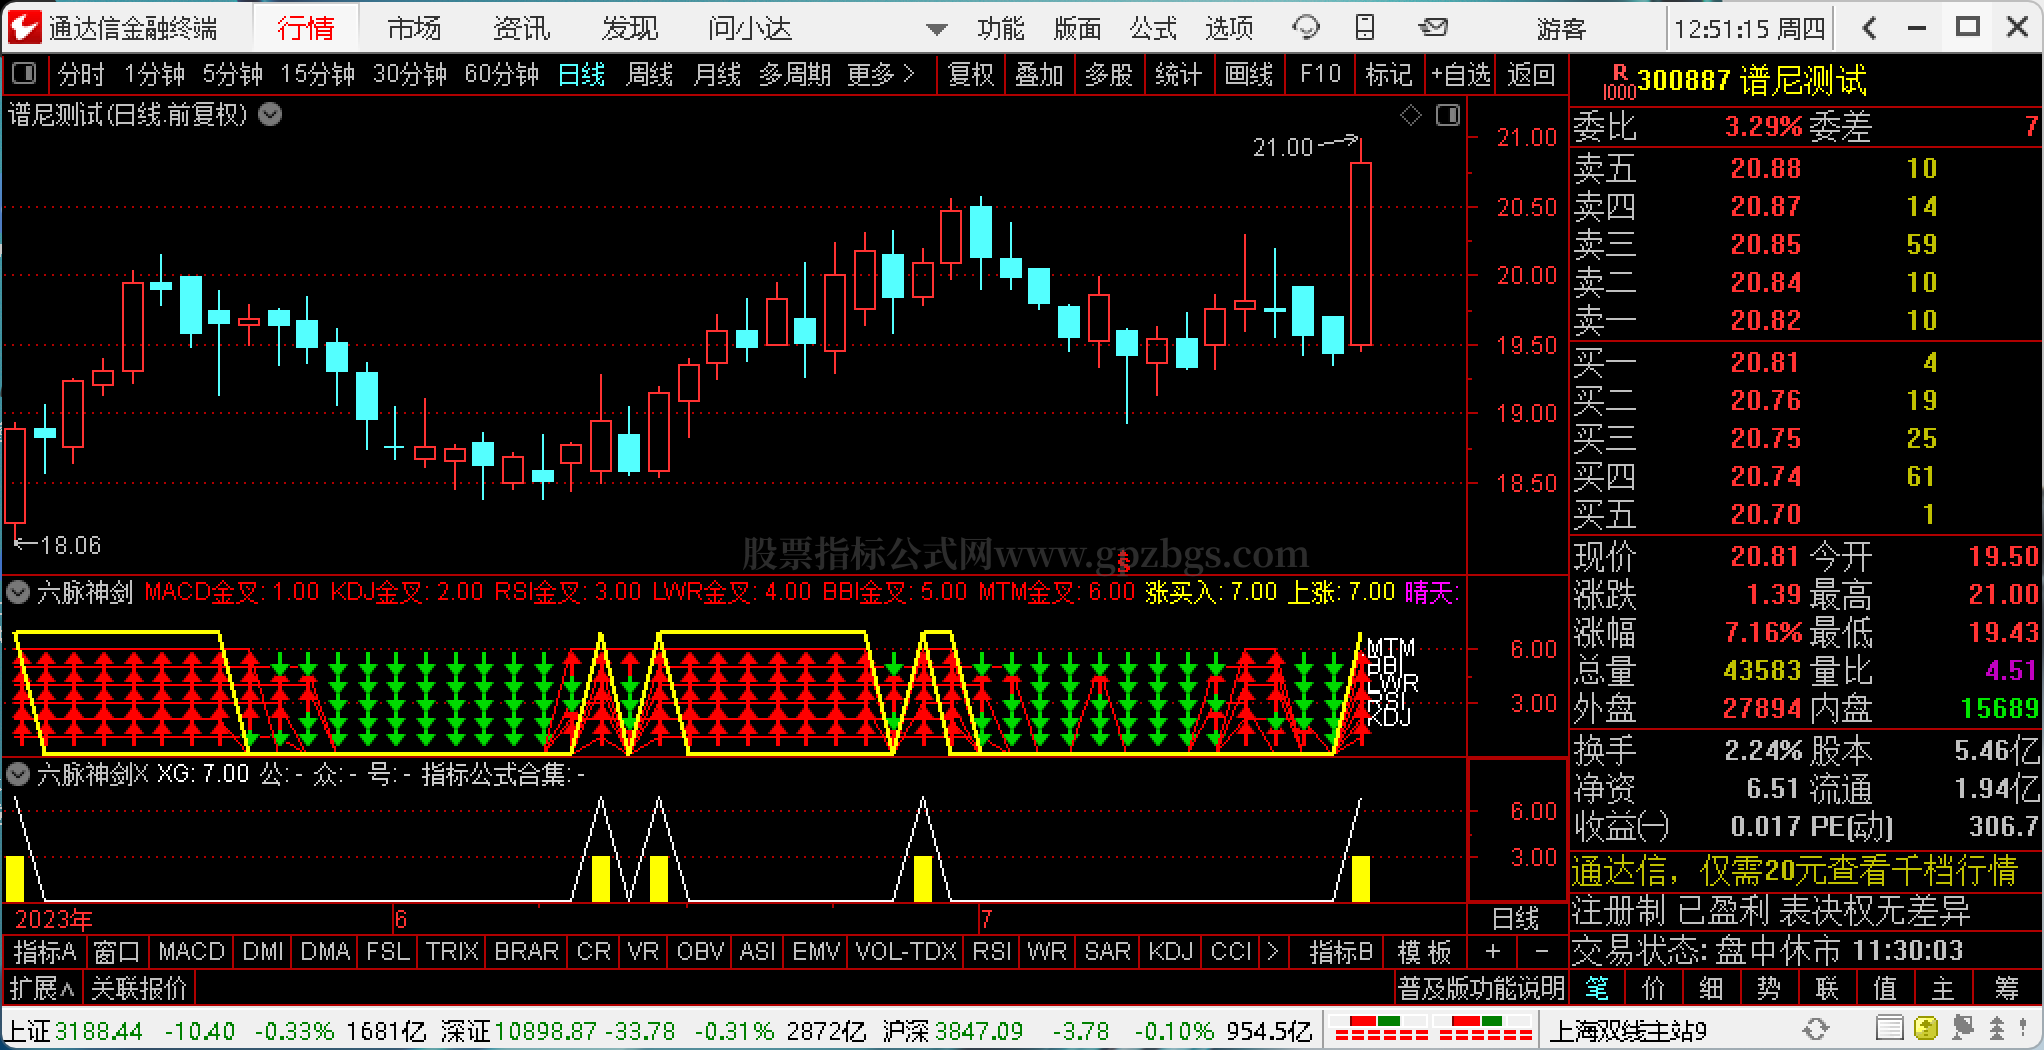
Task: Click the 画线 drawing tool button
Action: pos(1249,74)
